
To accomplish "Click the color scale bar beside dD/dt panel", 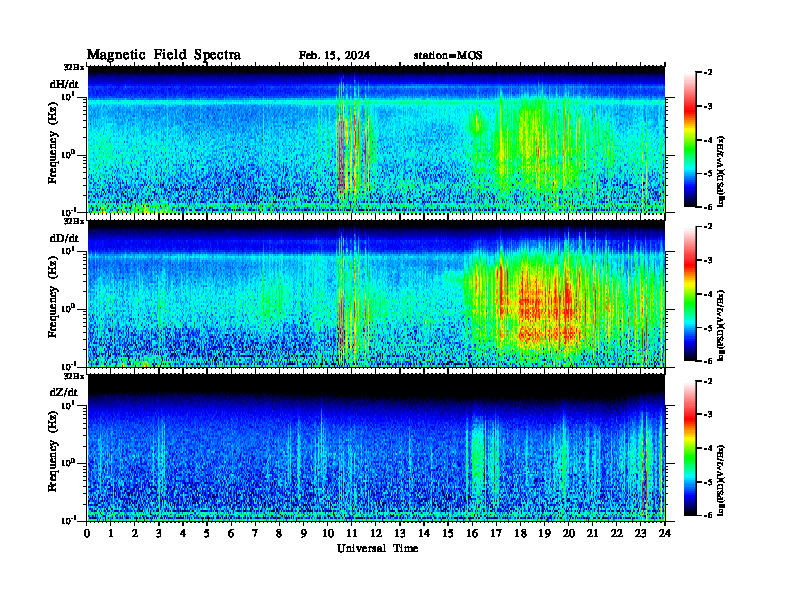I will coord(689,294).
